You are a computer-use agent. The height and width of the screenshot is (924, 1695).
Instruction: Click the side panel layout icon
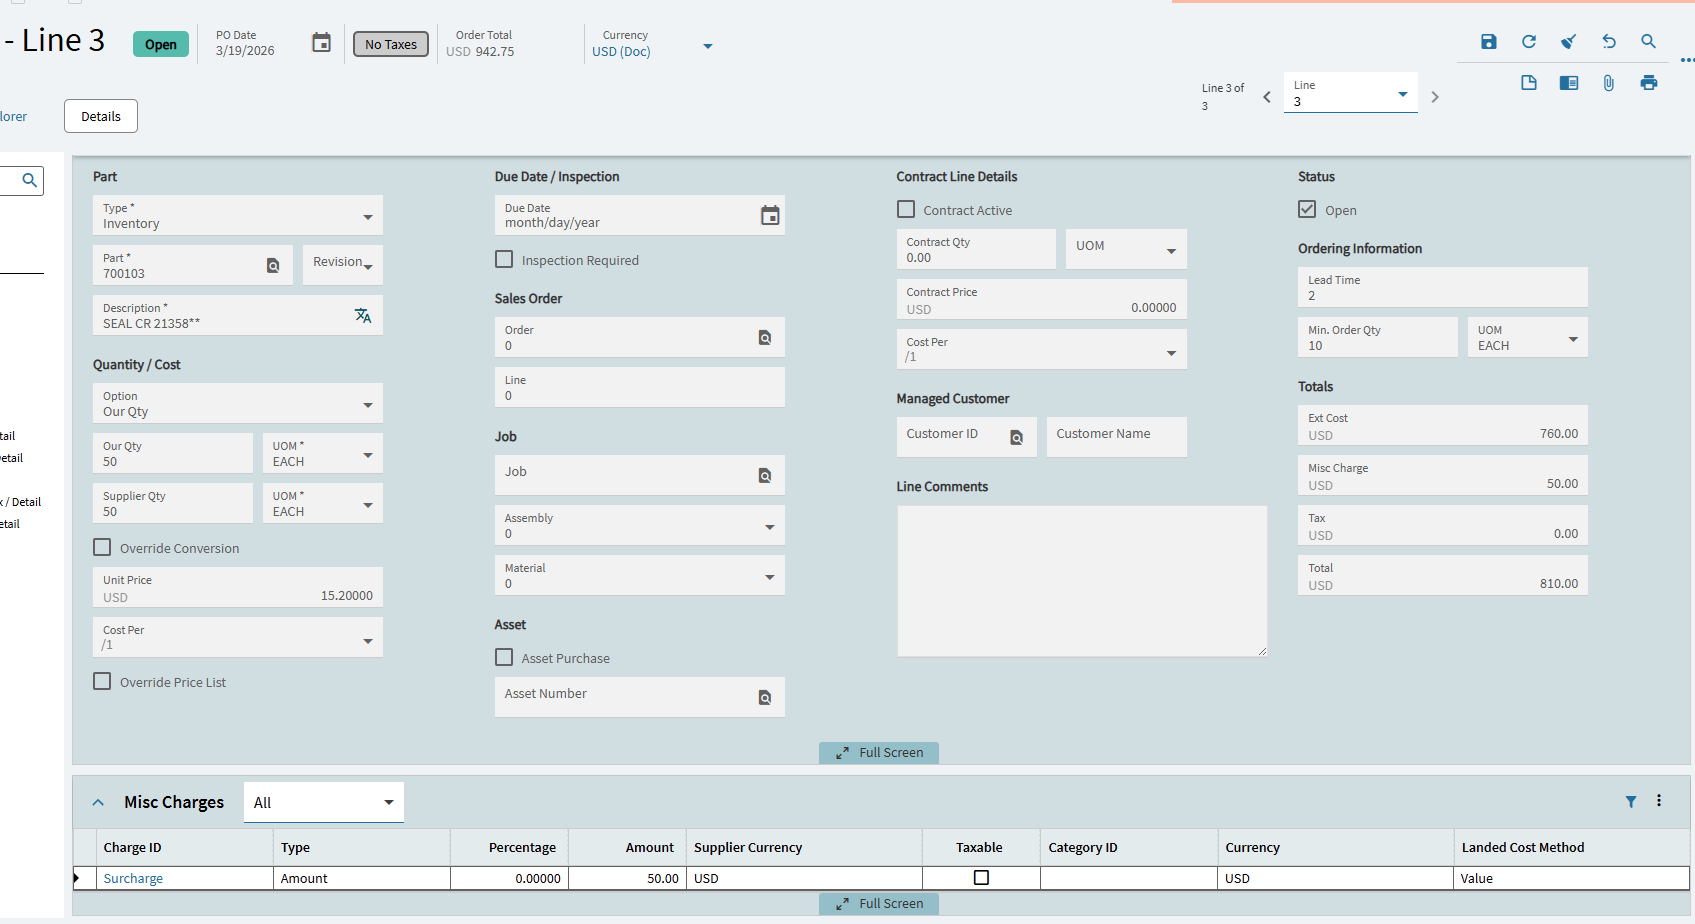click(1569, 83)
